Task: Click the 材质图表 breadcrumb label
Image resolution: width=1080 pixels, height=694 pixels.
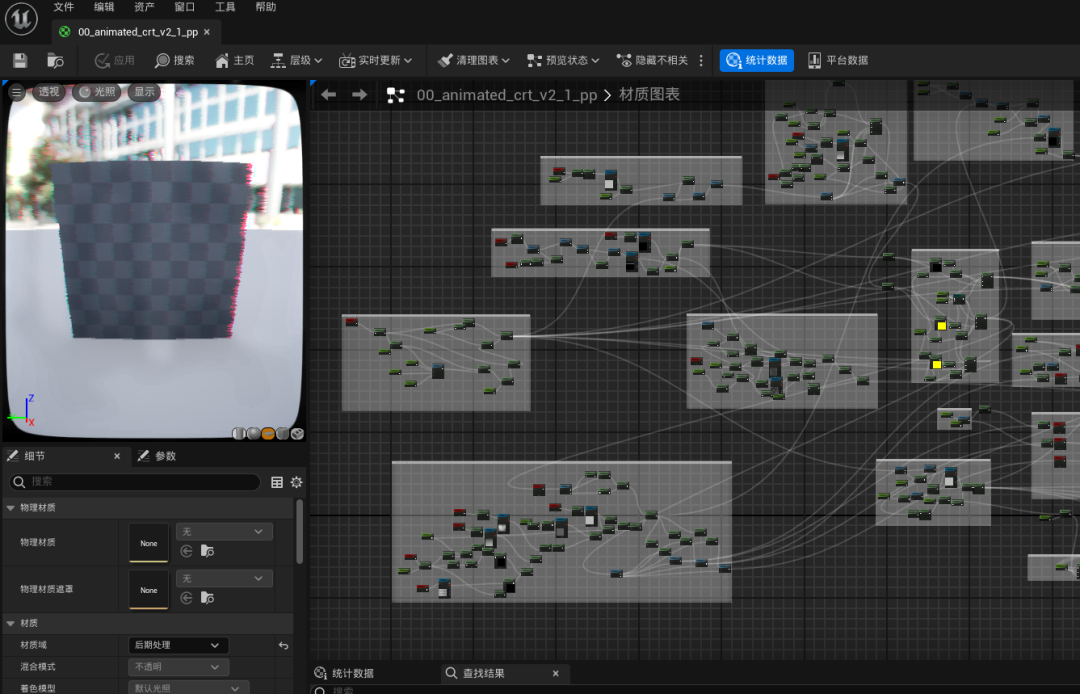Action: pos(650,94)
